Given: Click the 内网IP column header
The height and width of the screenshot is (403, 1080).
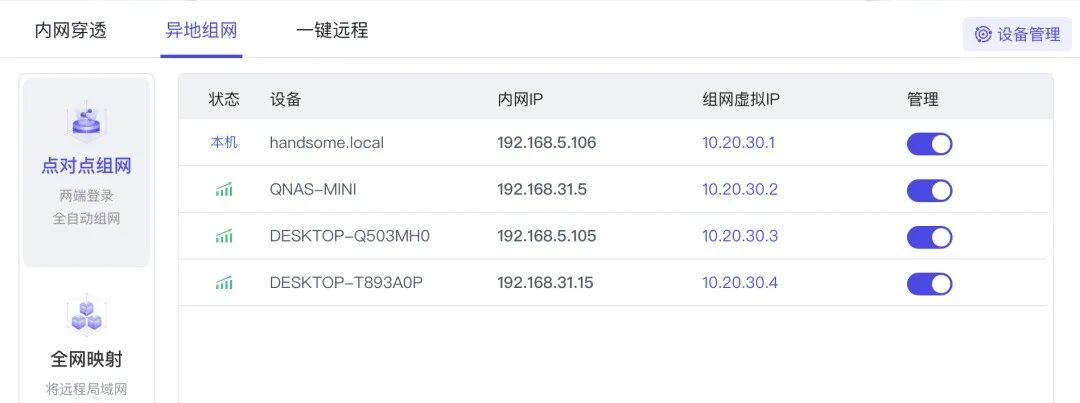Looking at the screenshot, I should (520, 99).
